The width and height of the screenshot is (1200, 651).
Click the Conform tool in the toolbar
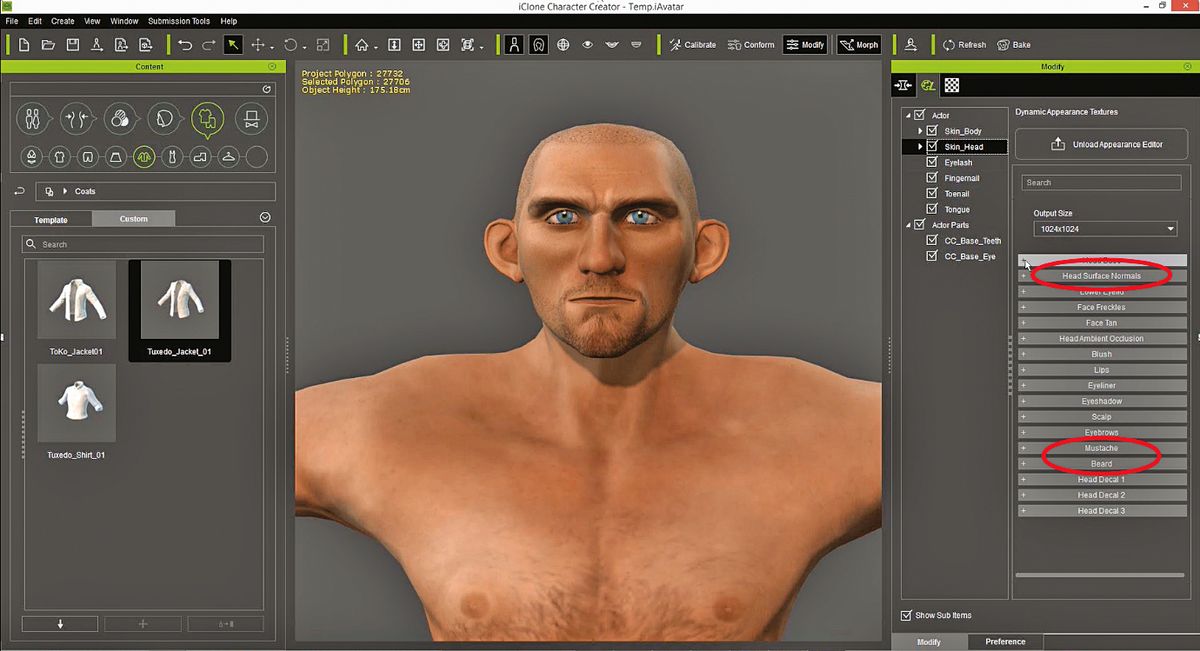click(x=751, y=44)
